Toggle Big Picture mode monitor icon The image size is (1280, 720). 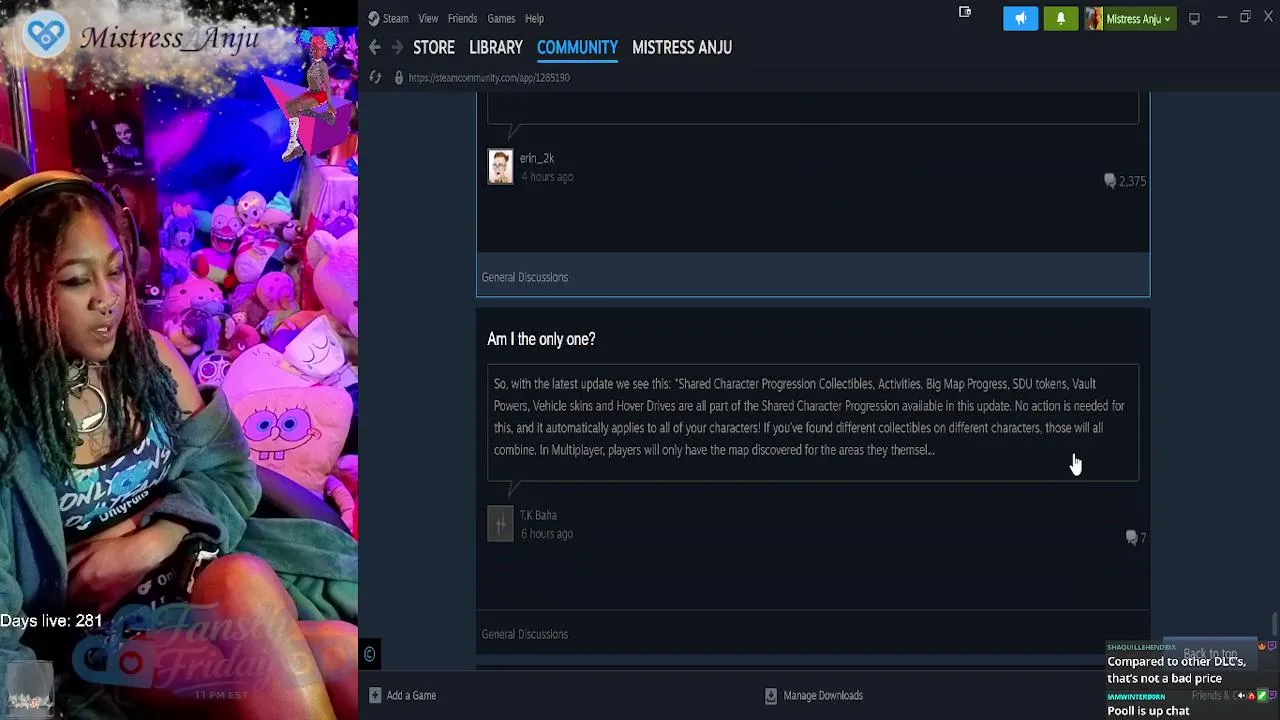click(x=1194, y=18)
